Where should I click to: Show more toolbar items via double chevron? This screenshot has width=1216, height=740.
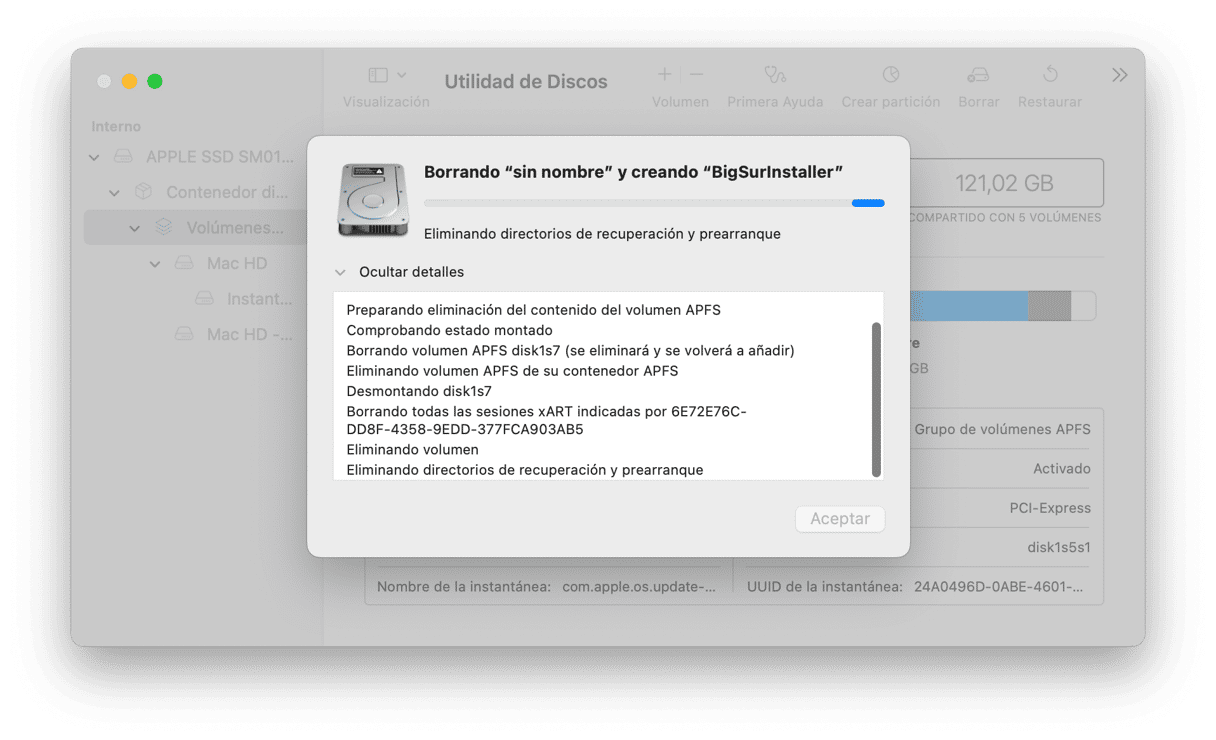[x=1119, y=76]
